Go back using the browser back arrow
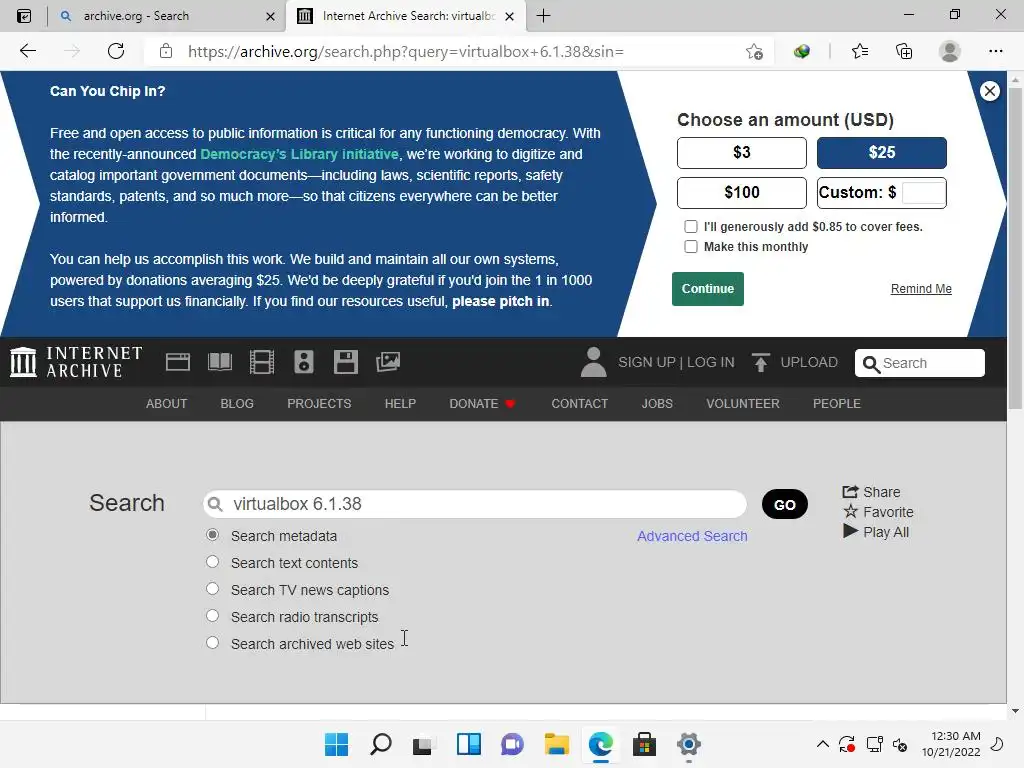This screenshot has width=1024, height=768. 27,51
